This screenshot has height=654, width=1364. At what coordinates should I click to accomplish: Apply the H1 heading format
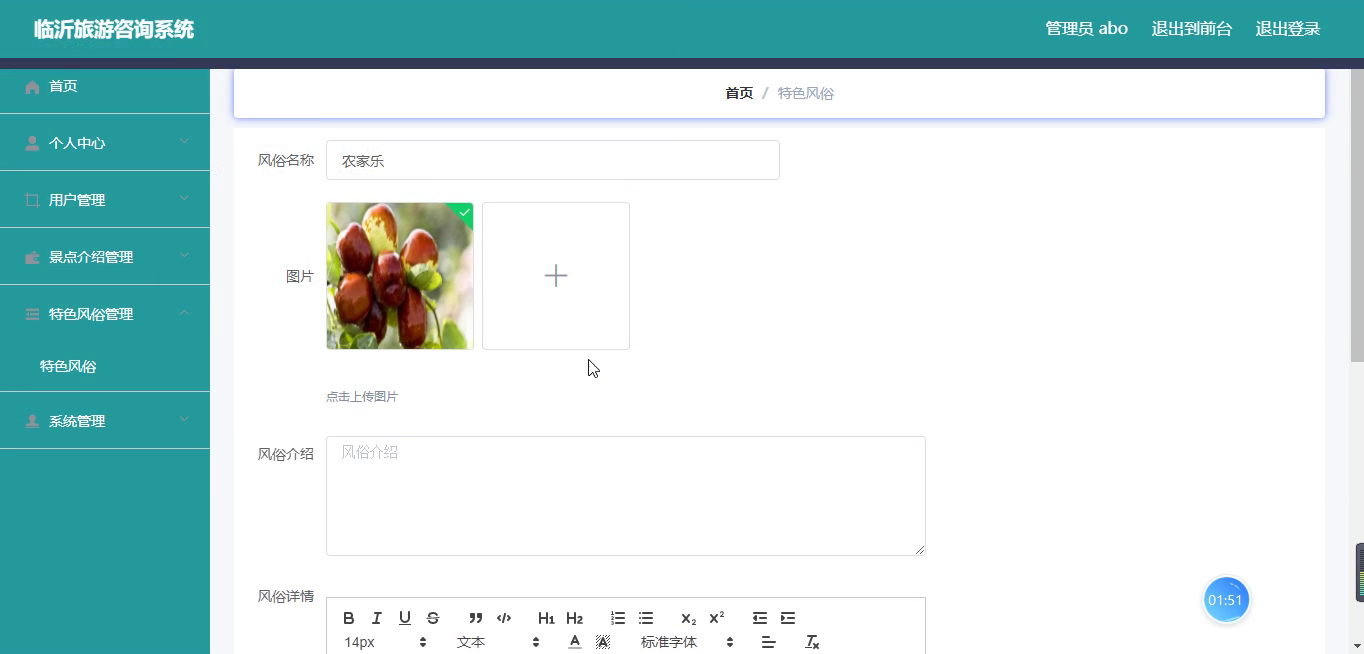[x=546, y=618]
